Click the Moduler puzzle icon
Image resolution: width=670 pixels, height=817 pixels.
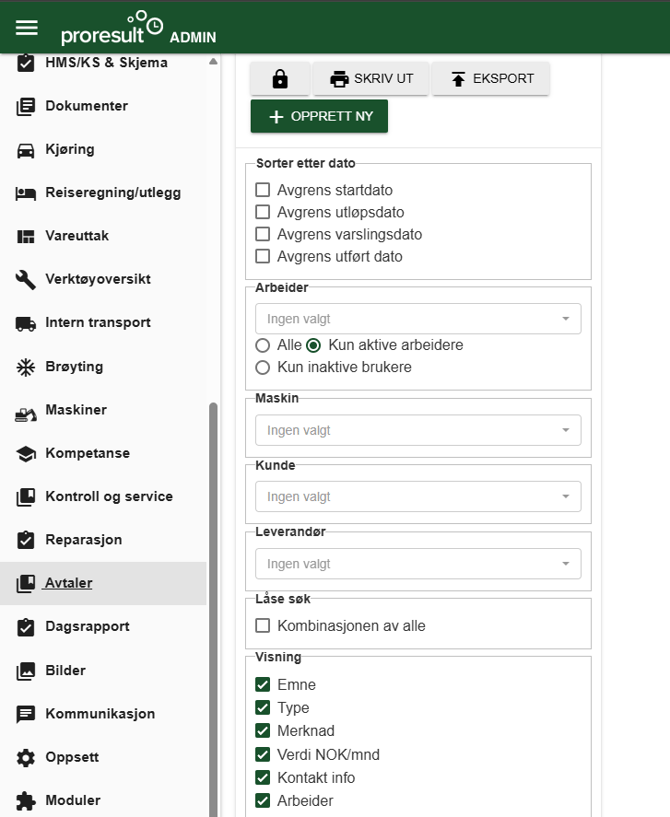(x=26, y=801)
